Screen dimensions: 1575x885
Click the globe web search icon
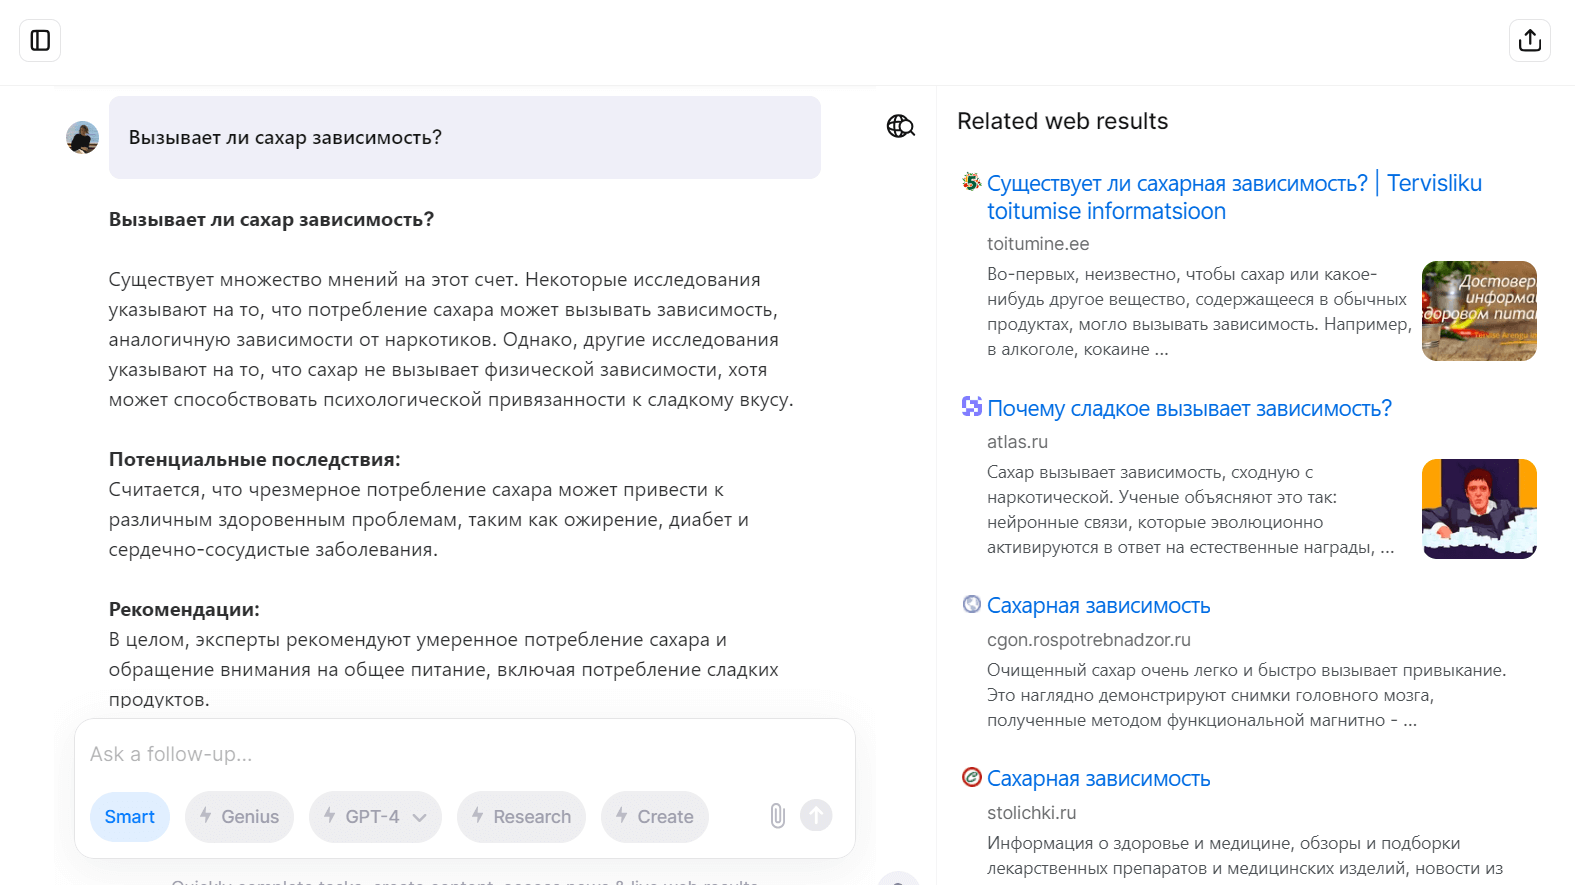point(900,126)
